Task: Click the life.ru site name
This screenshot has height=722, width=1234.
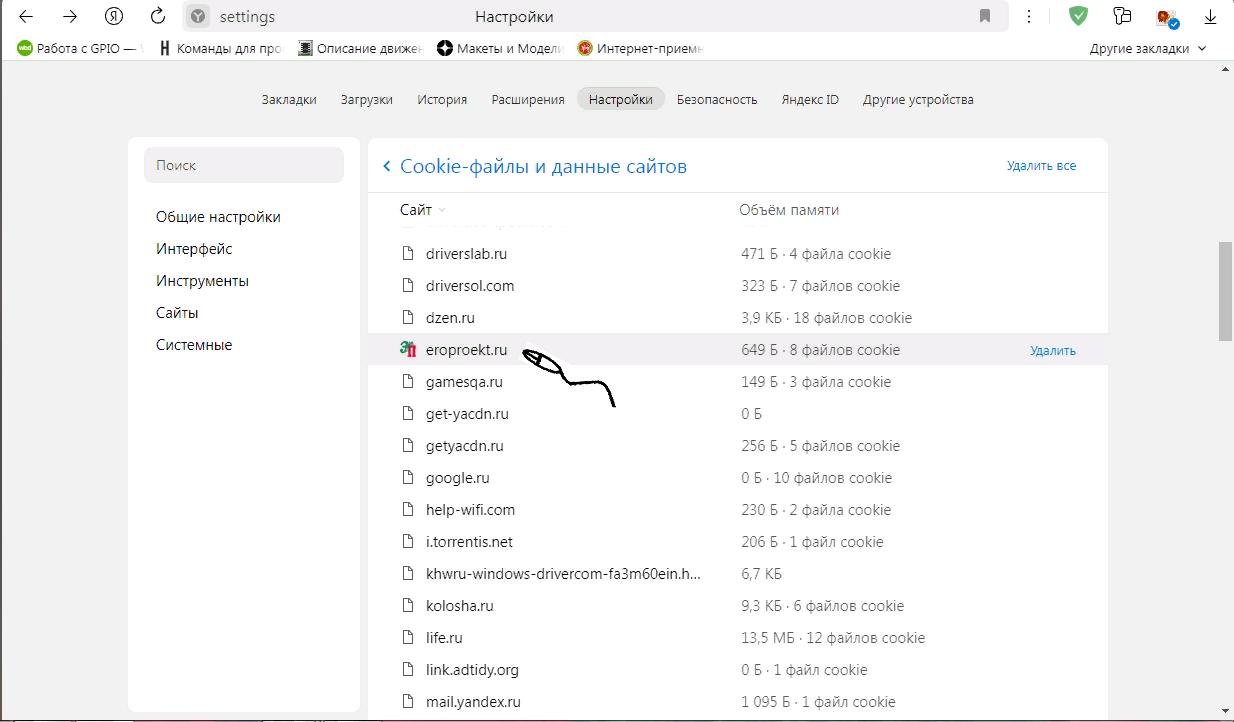Action: point(444,638)
